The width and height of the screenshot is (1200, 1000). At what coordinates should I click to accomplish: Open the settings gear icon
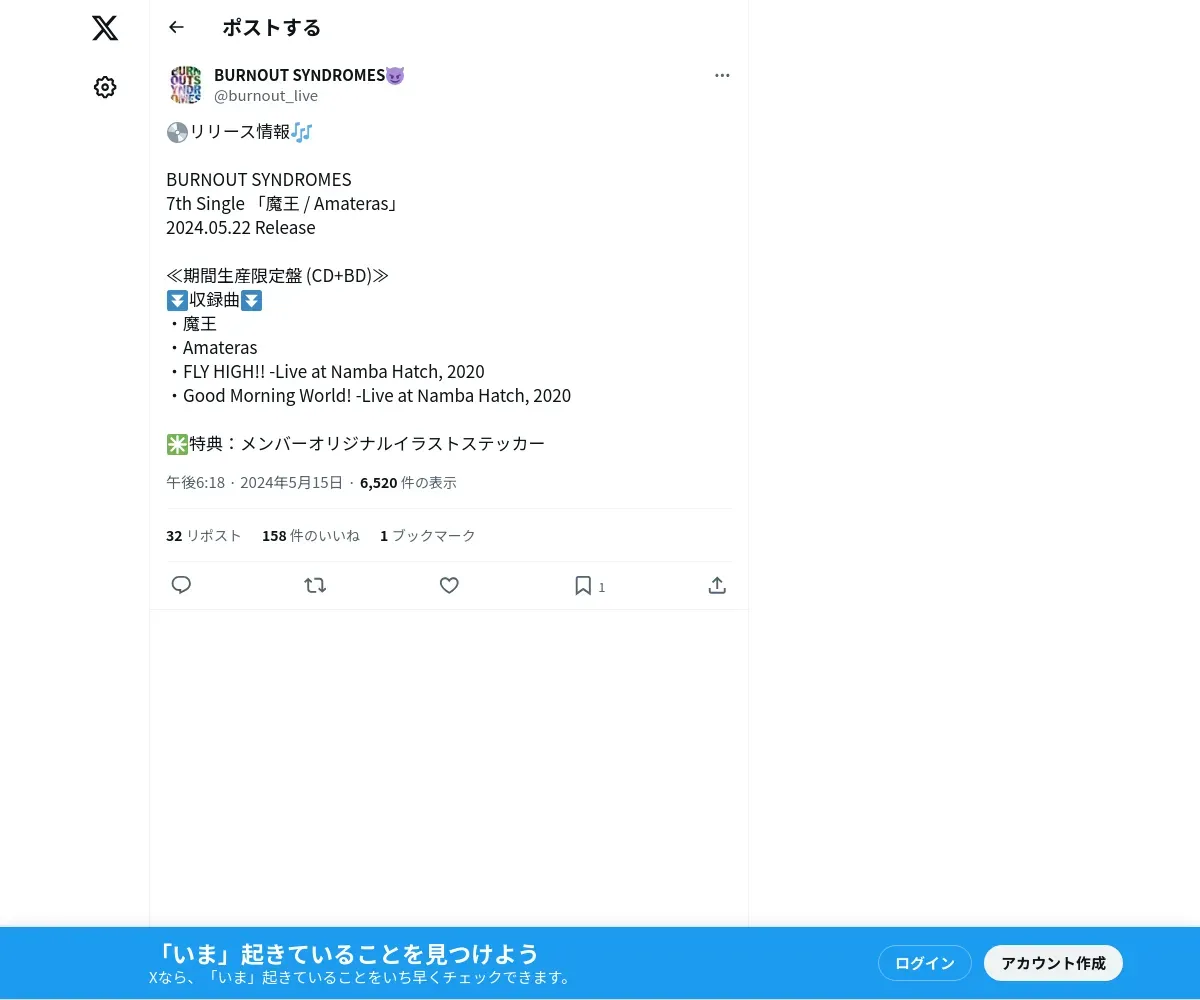(105, 87)
